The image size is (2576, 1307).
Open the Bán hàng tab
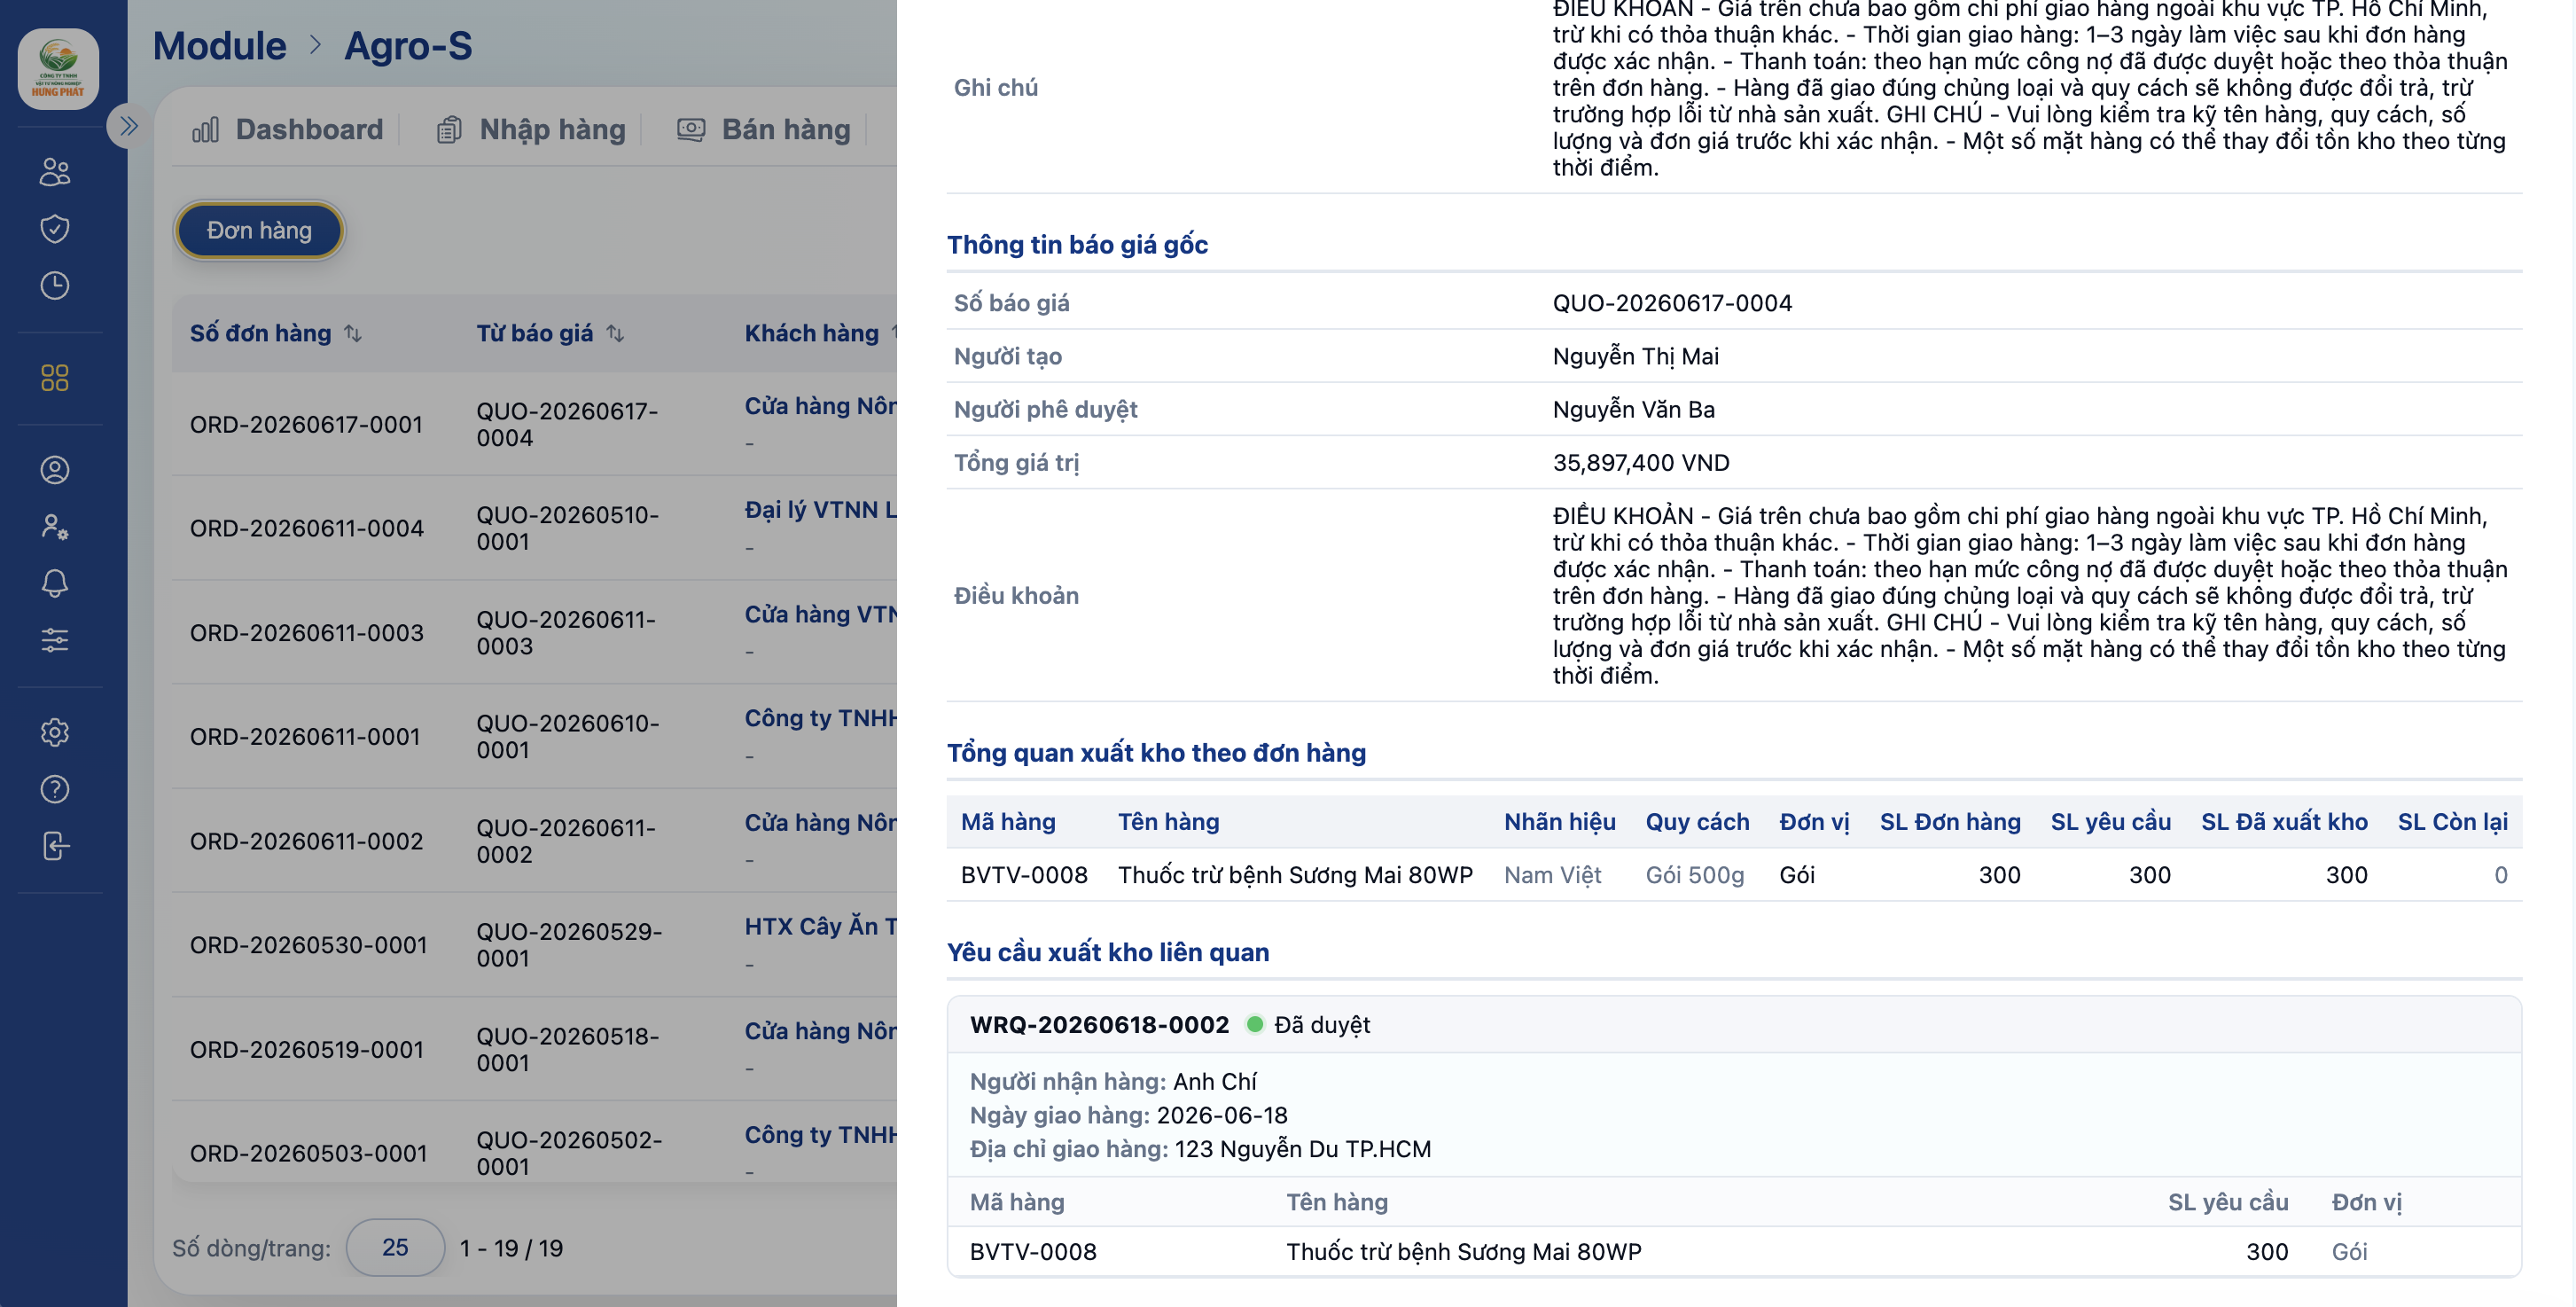pos(764,129)
